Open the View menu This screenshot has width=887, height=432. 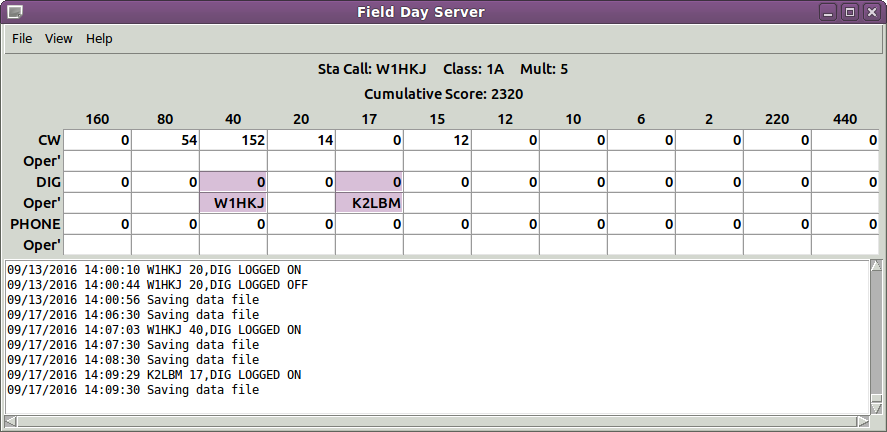59,38
